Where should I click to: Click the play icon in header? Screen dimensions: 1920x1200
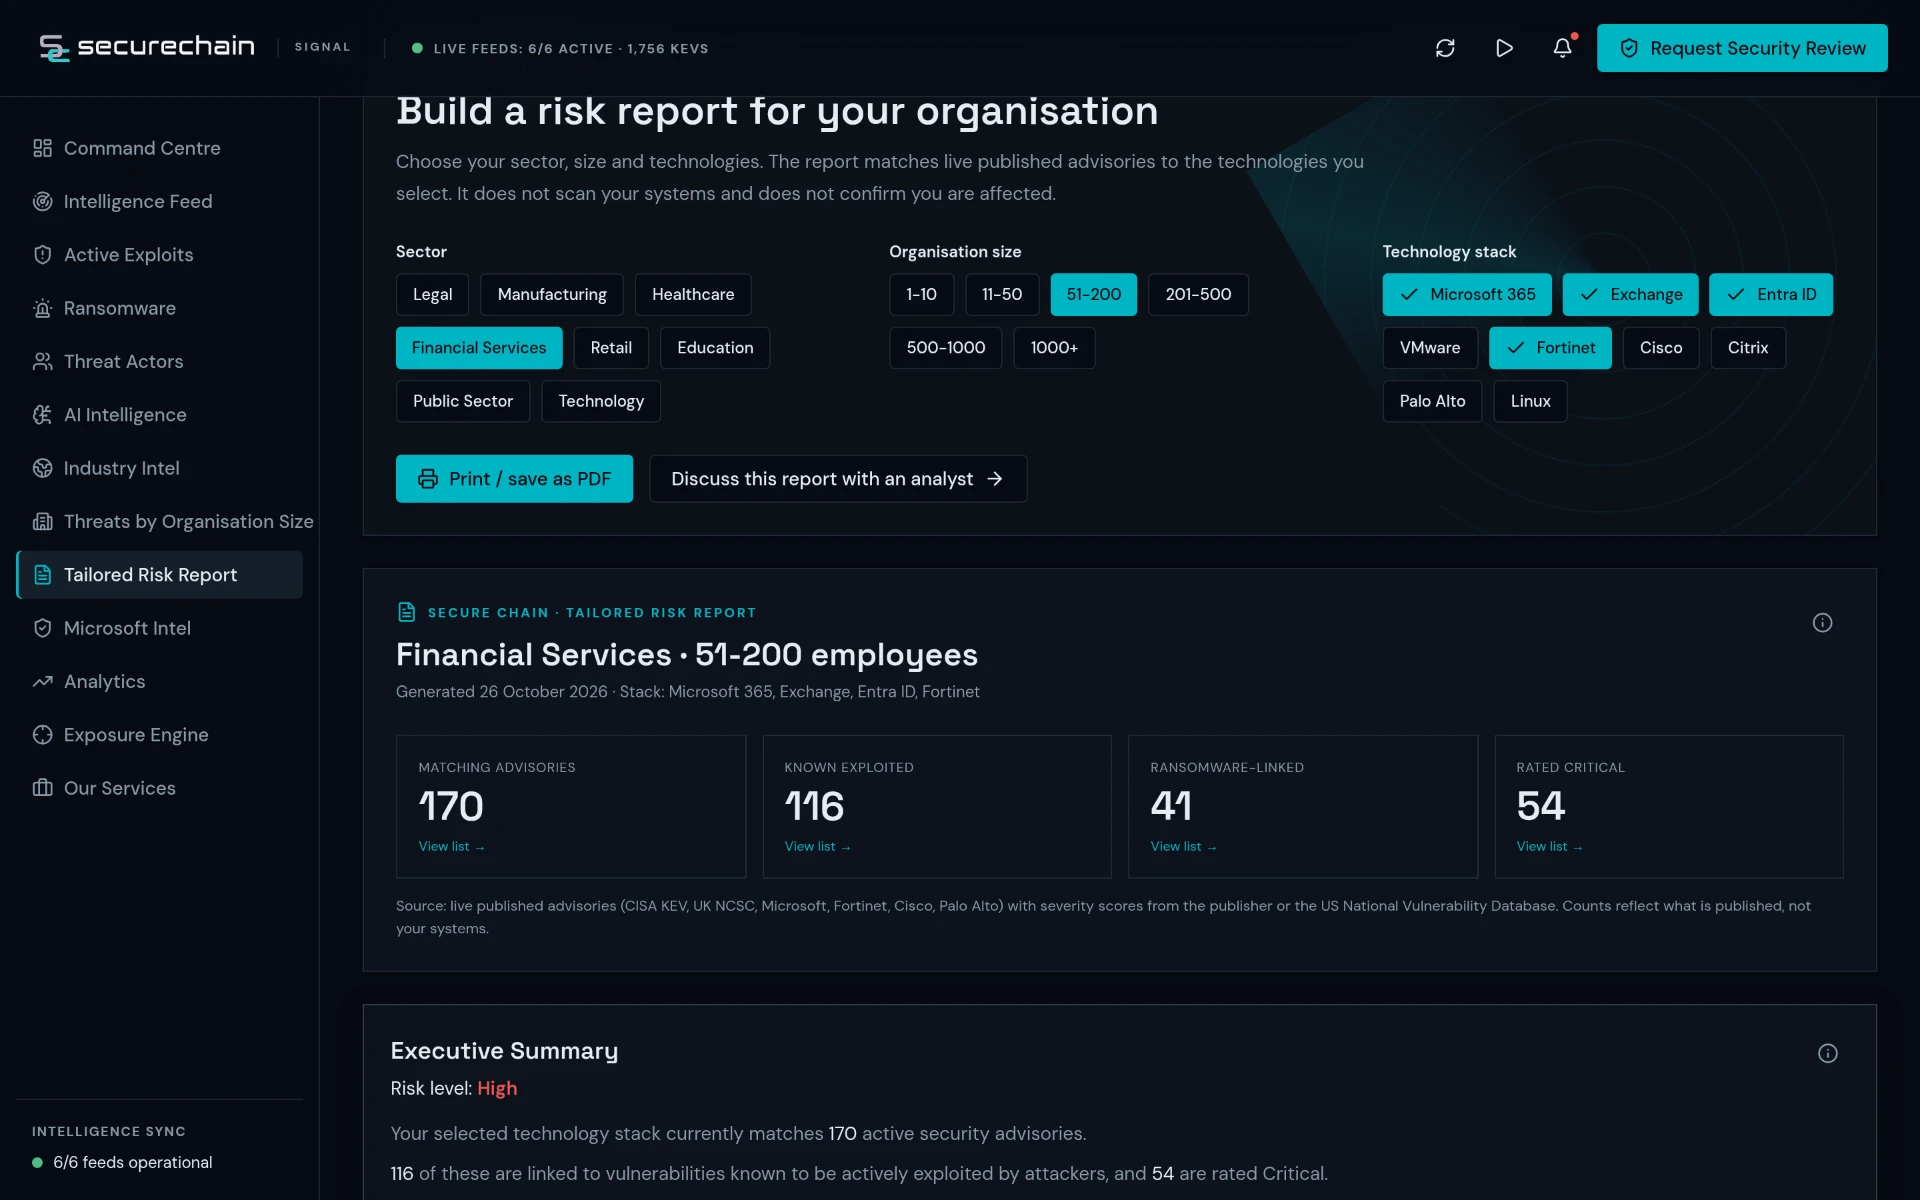point(1504,48)
